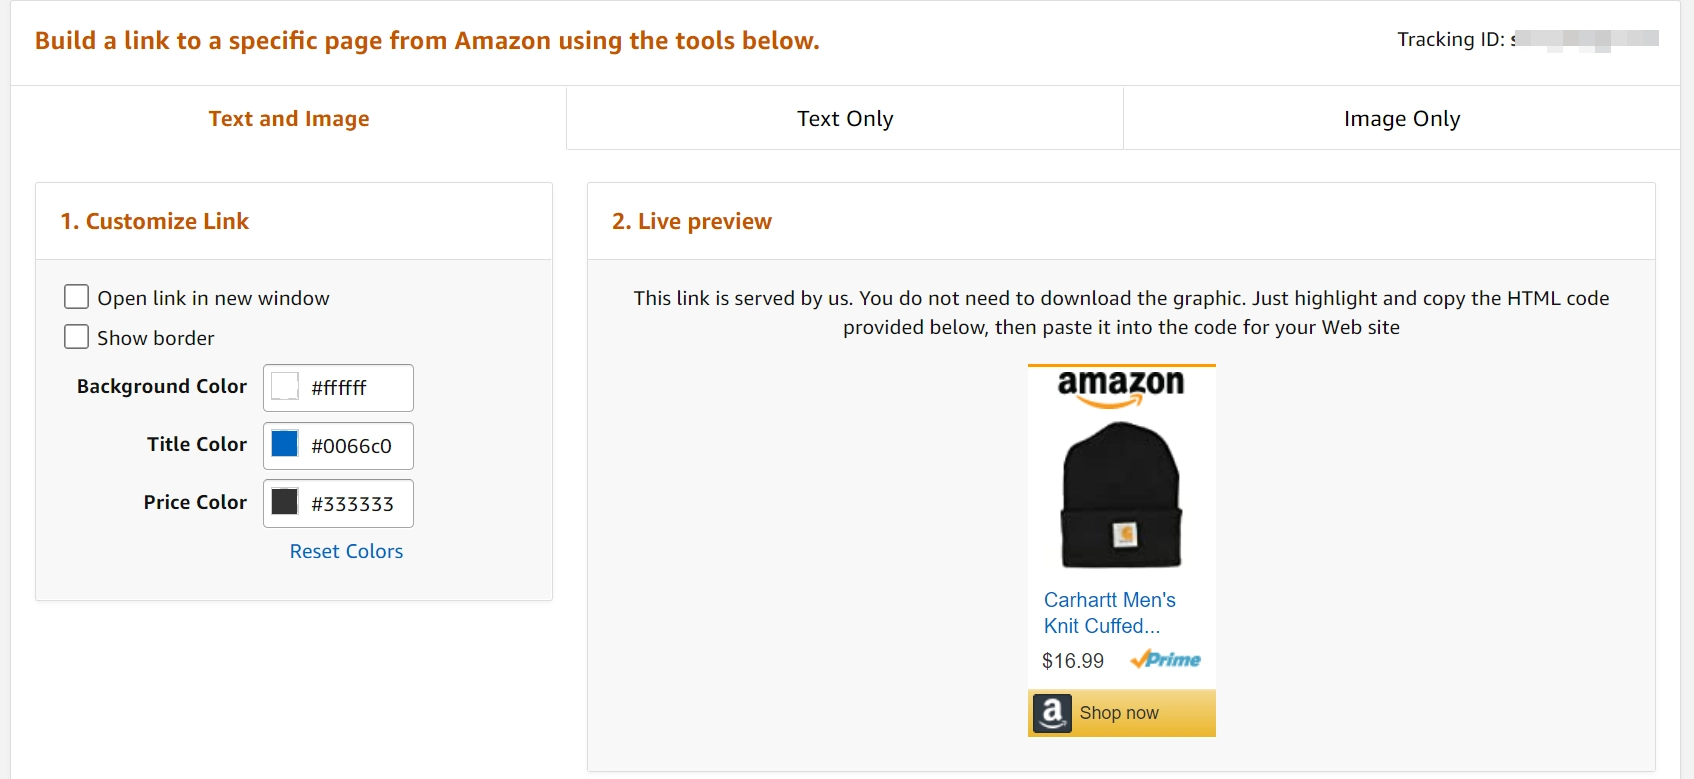Viewport: 1694px width, 779px height.
Task: Click the Amazon 'a' icon on Shop now
Action: [x=1052, y=713]
